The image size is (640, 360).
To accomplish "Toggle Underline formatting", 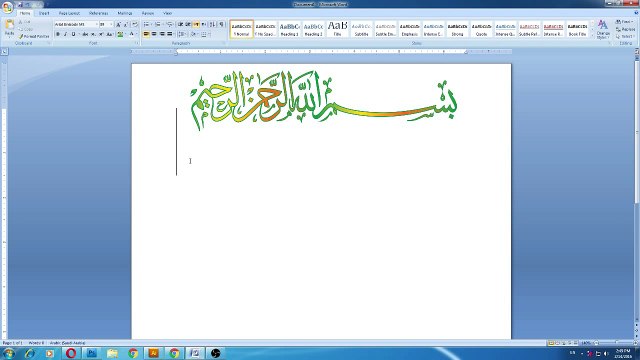I will (73, 34).
